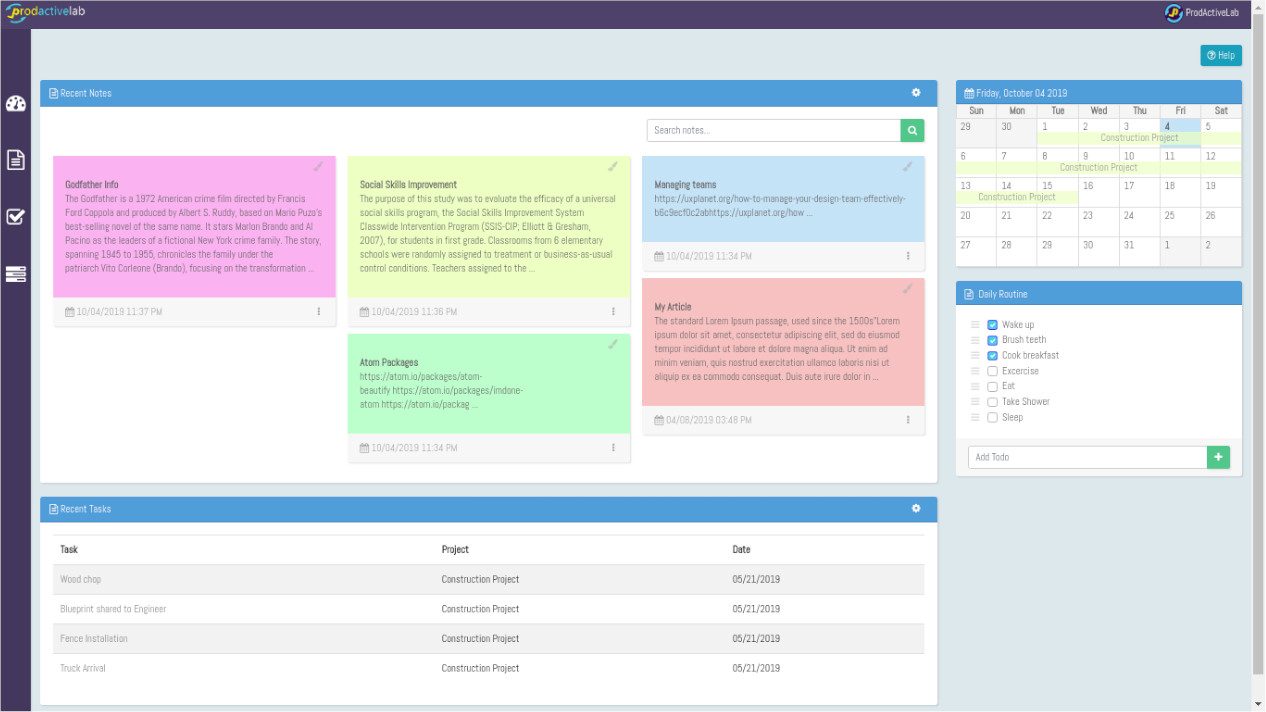Click the Help button

pos(1221,55)
